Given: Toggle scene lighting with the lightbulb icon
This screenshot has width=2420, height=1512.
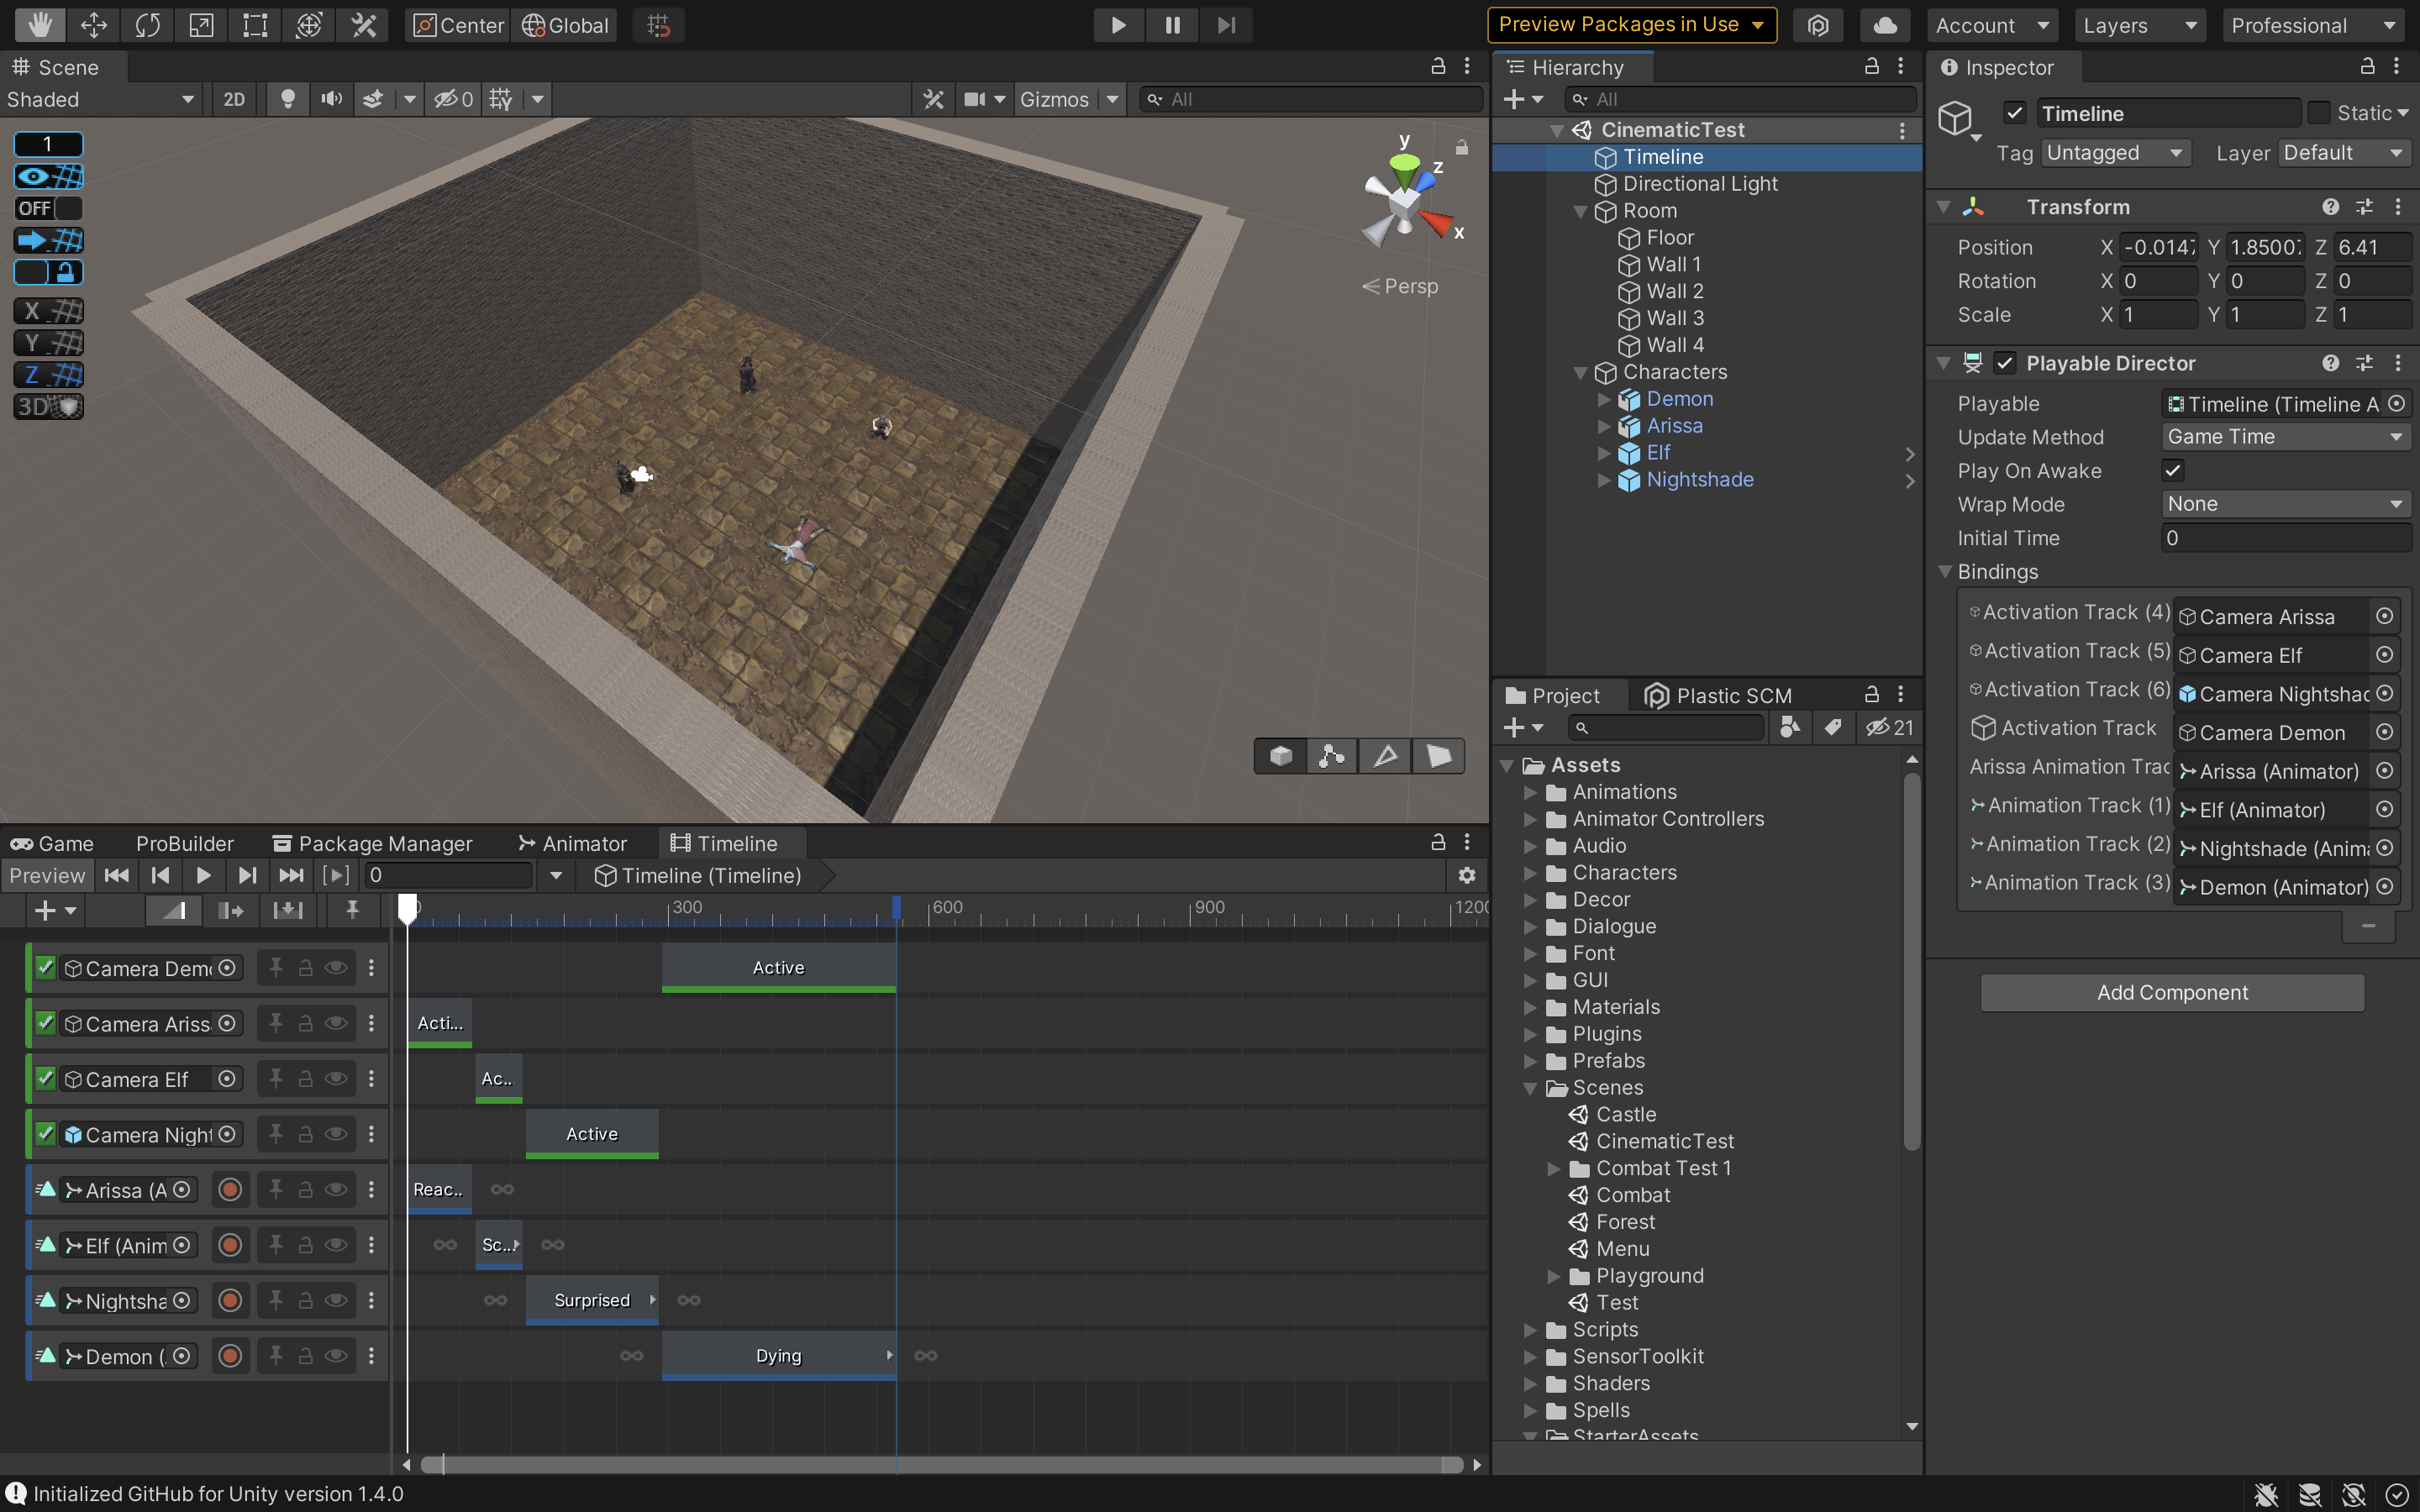Looking at the screenshot, I should pyautogui.click(x=287, y=99).
